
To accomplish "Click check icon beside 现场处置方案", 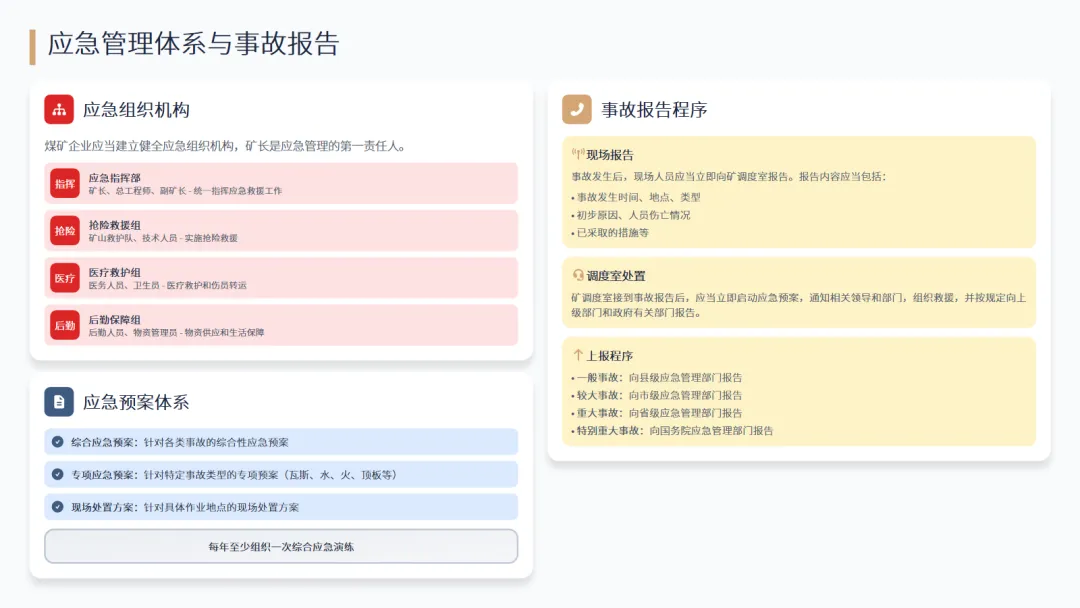I will point(58,507).
